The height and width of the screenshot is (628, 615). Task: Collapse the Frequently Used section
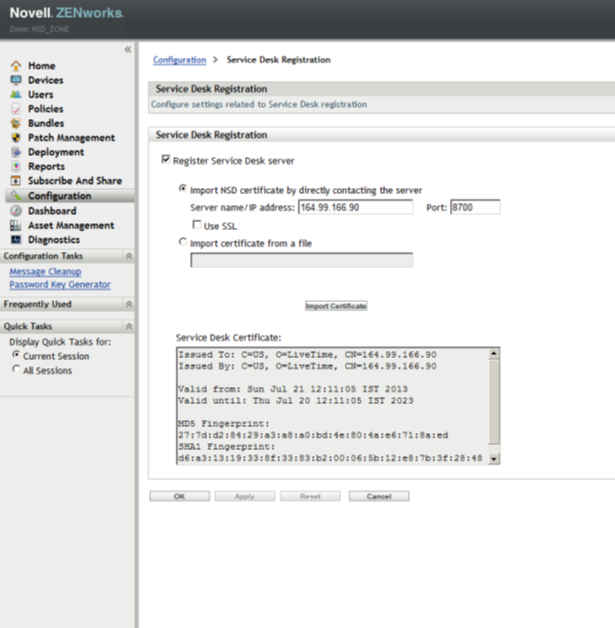point(129,304)
